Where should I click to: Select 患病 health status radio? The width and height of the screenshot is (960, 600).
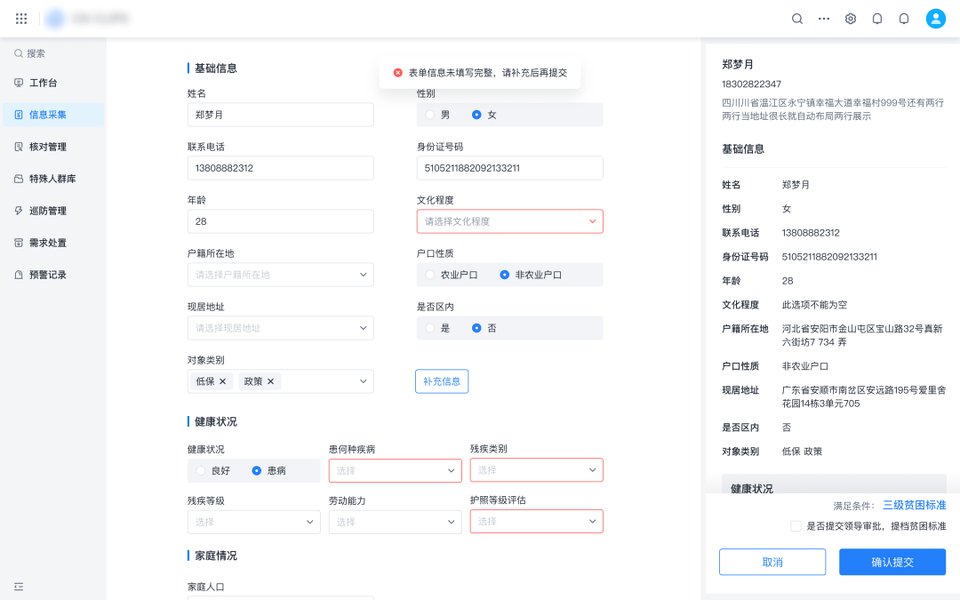[257, 471]
